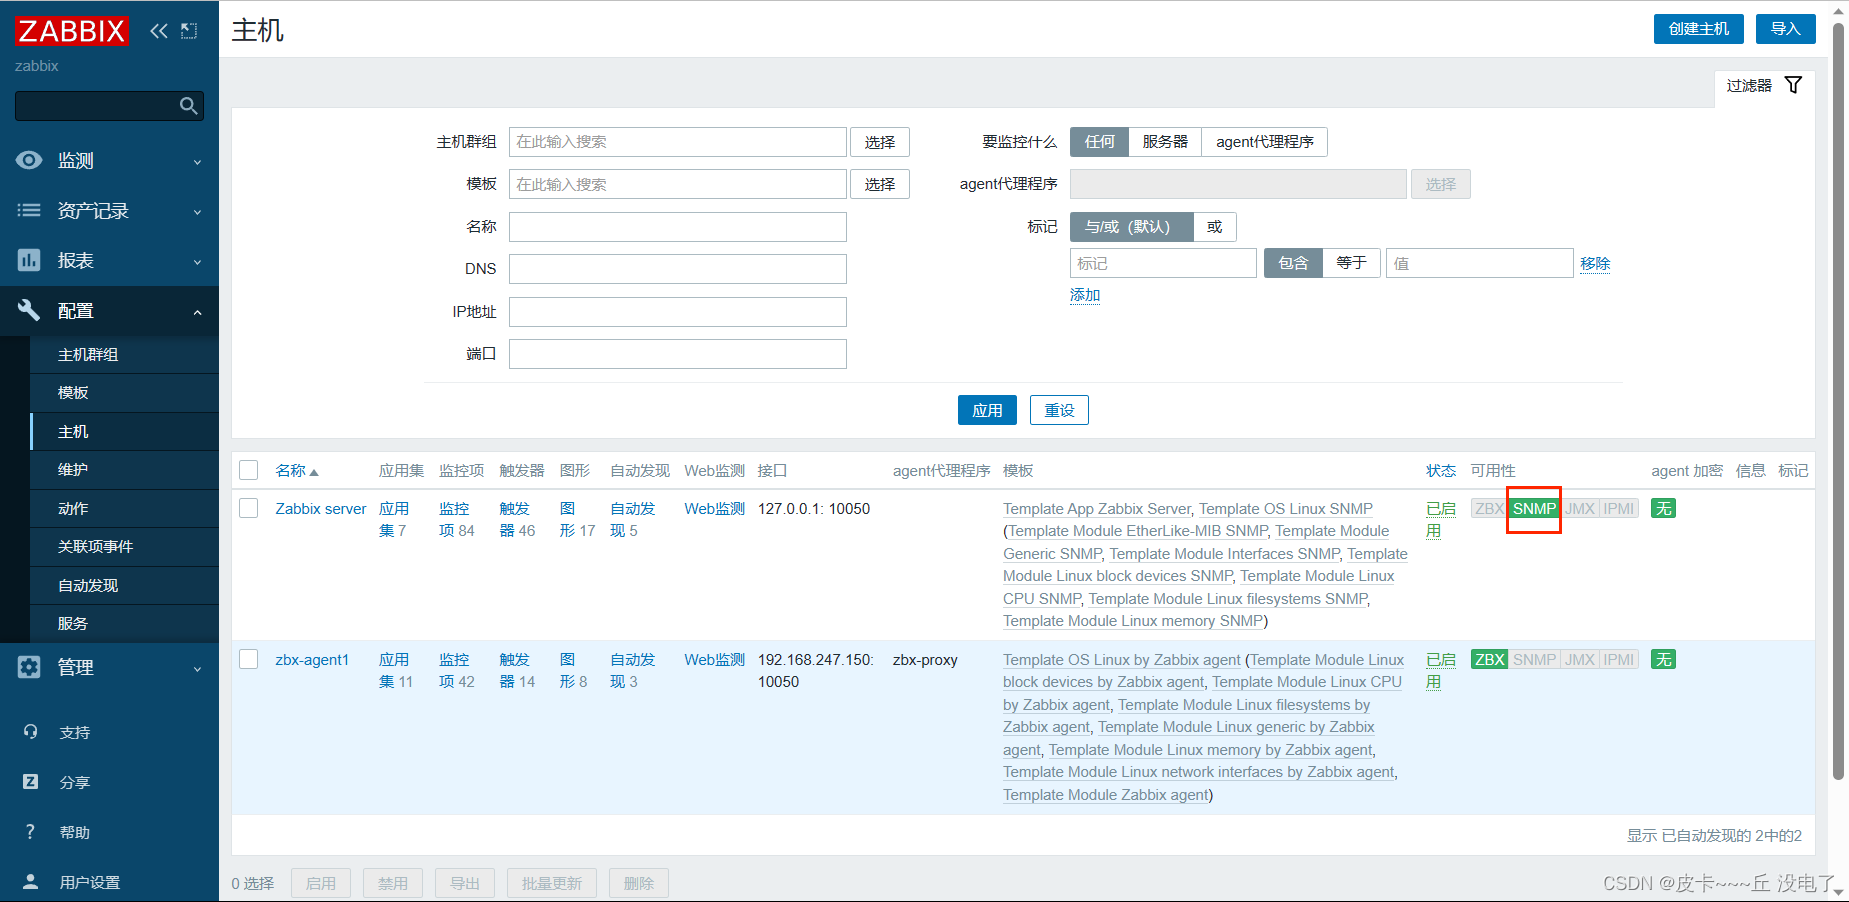Click the user settings person icon

coord(30,882)
